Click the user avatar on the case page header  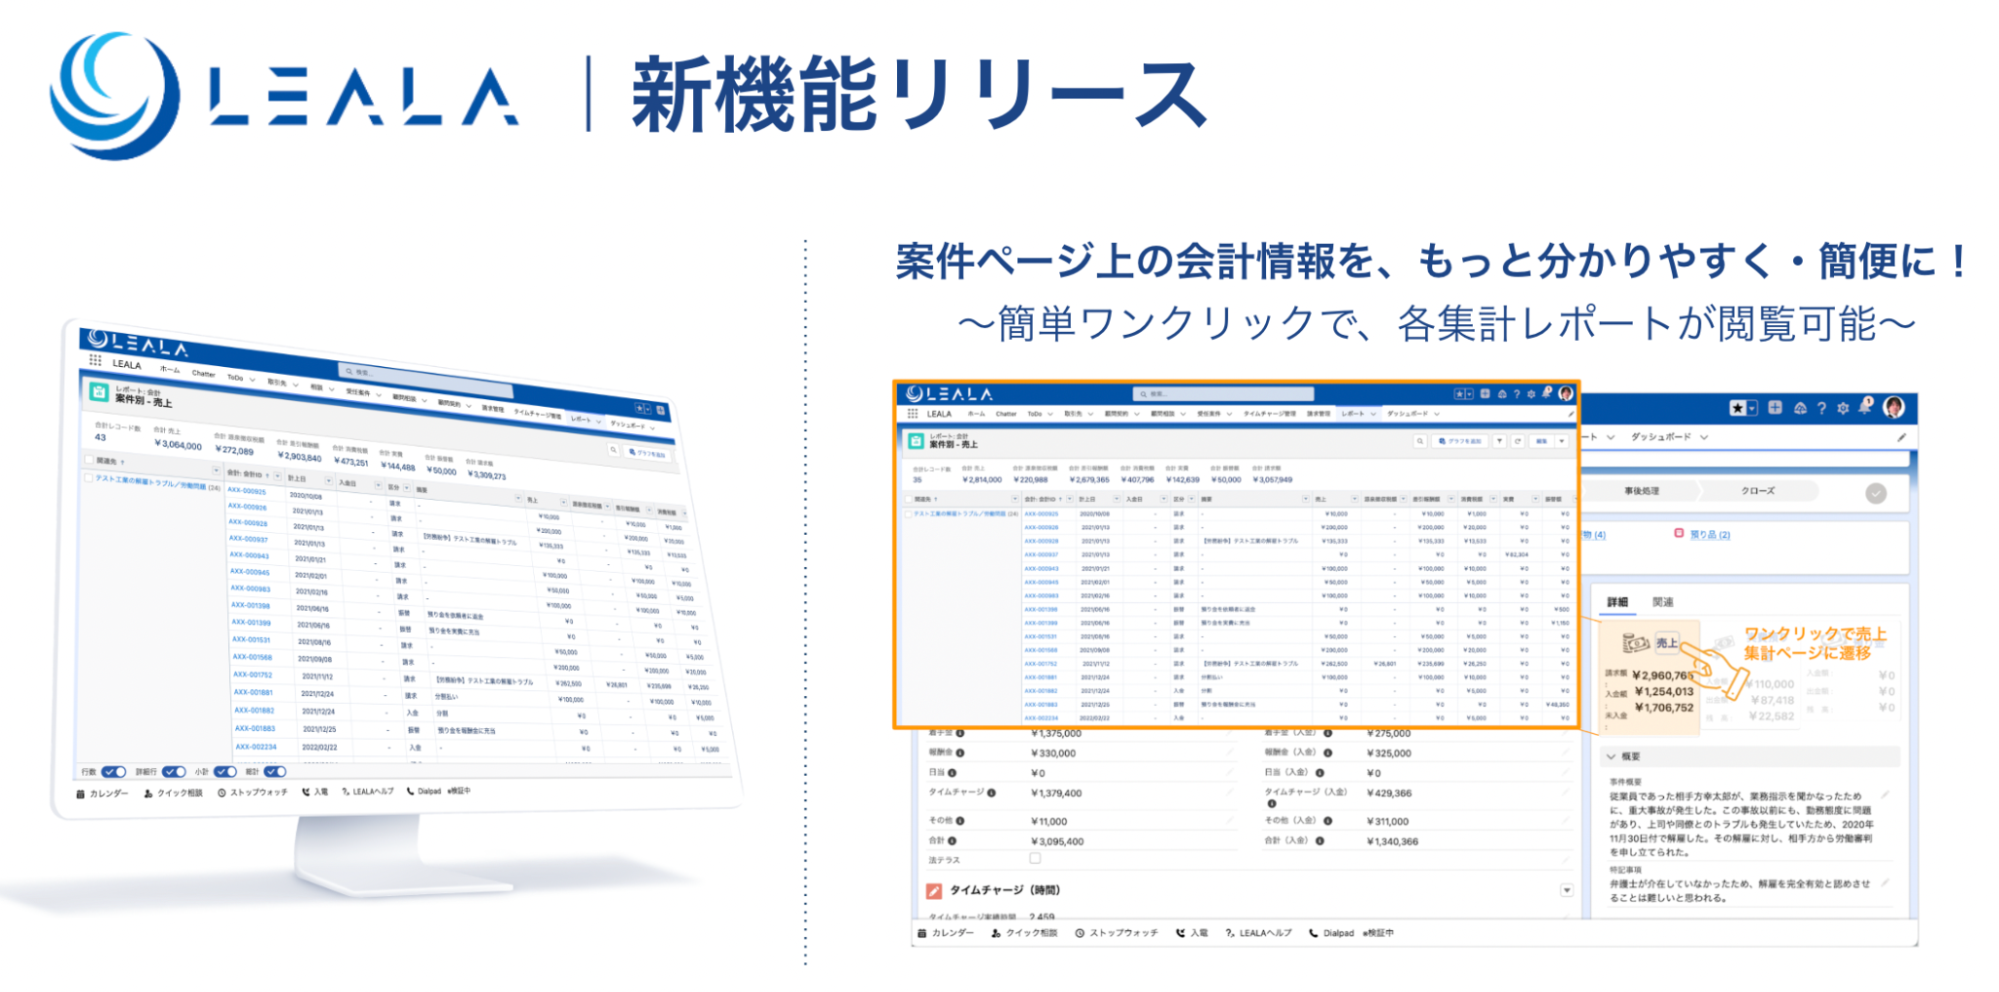pyautogui.click(x=1893, y=407)
